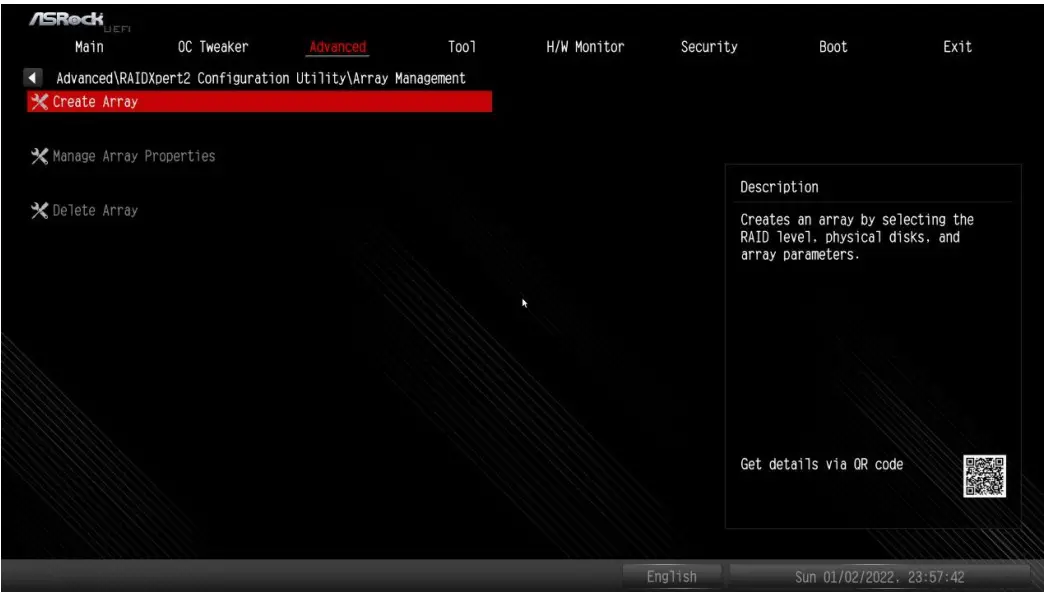Open the Exit tab
1048x594 pixels.
pos(957,46)
